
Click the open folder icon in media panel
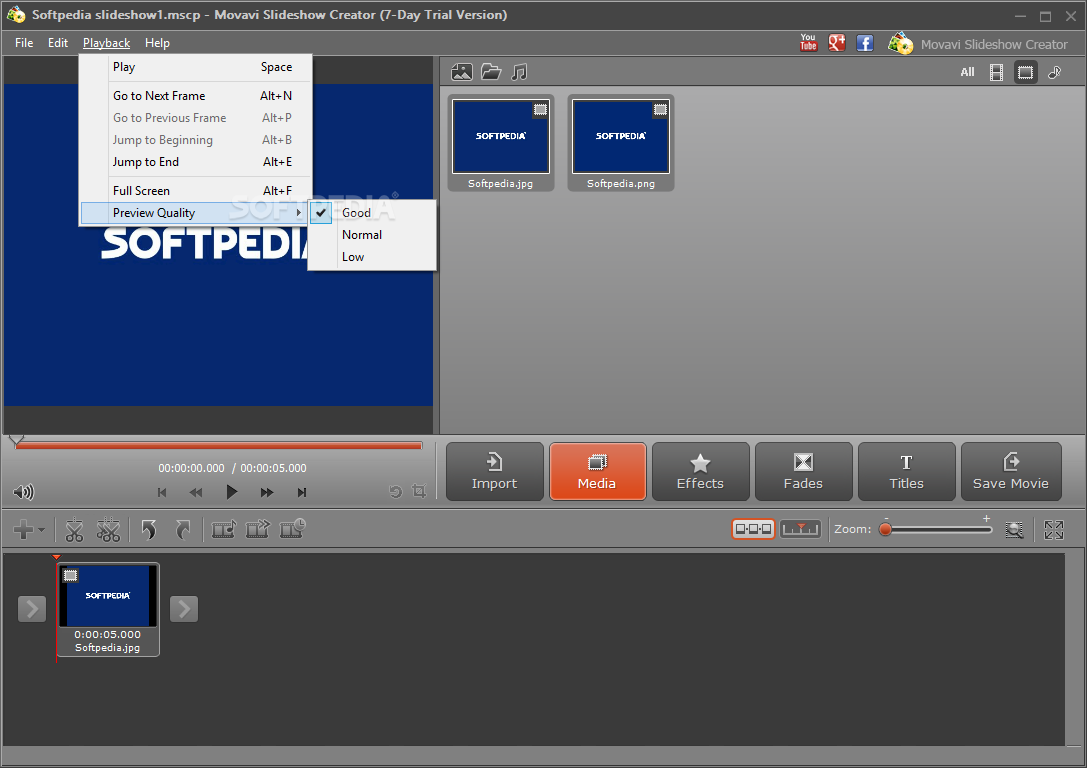click(491, 72)
